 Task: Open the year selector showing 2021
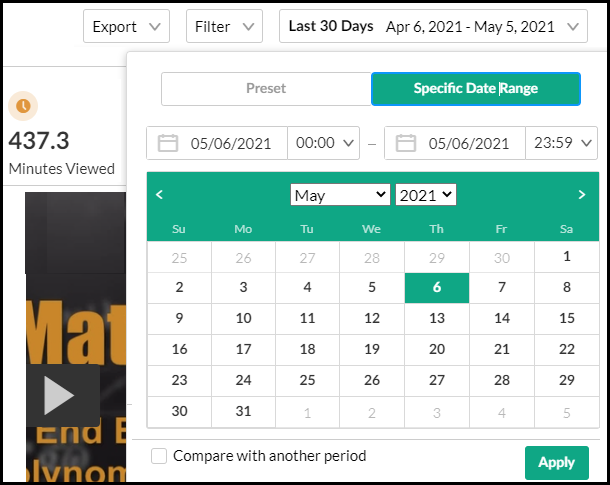pyautogui.click(x=426, y=195)
